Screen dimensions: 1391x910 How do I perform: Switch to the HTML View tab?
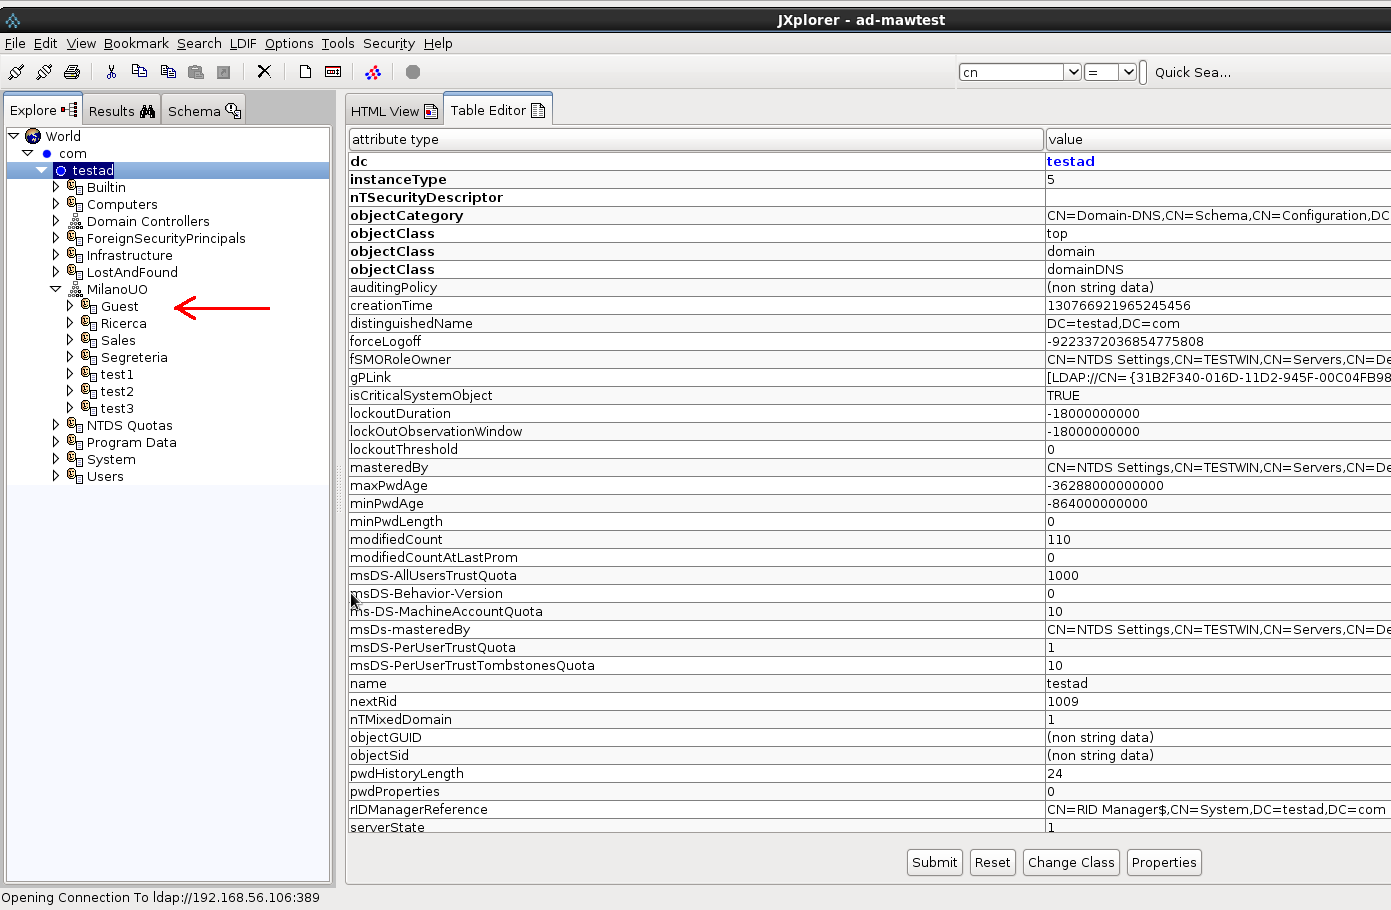(394, 111)
